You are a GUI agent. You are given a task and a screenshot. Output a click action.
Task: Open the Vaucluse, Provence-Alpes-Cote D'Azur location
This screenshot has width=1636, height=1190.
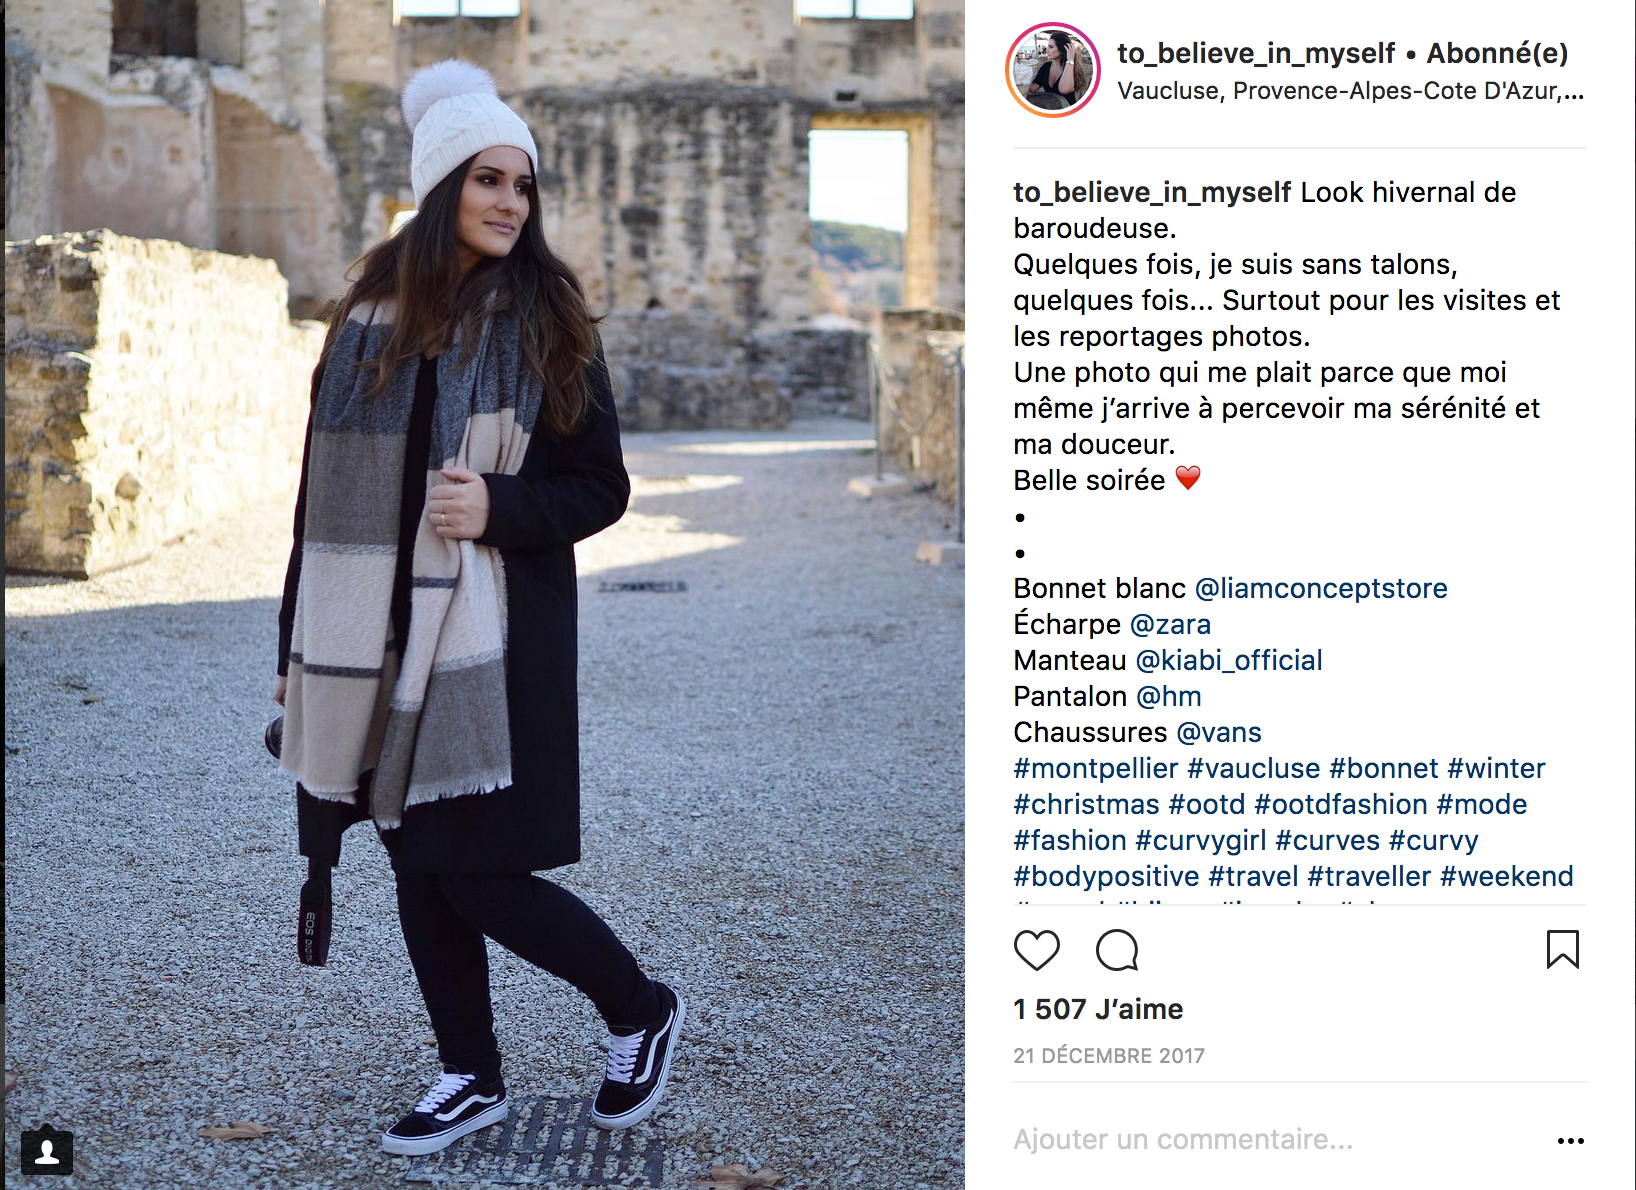coord(1350,91)
